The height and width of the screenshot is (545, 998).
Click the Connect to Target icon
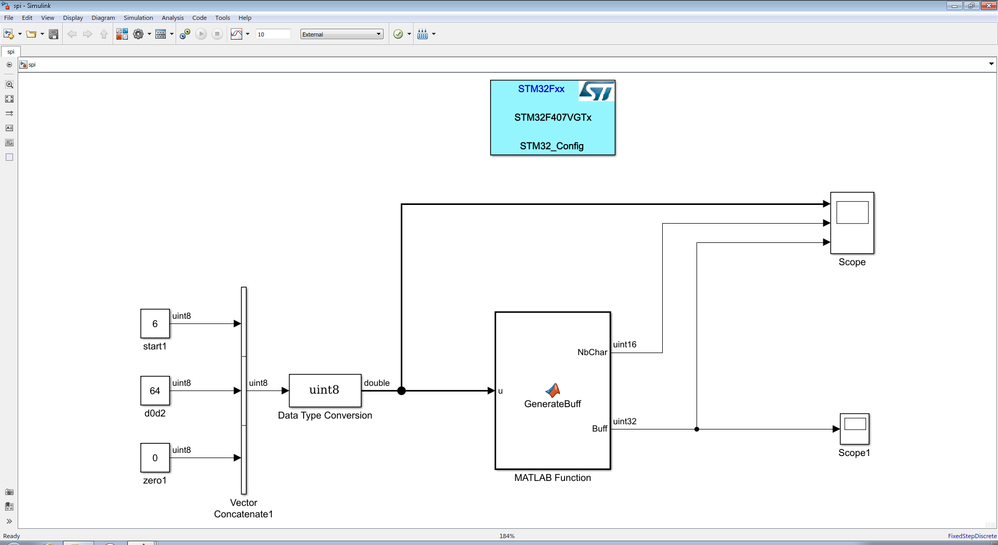(185, 34)
